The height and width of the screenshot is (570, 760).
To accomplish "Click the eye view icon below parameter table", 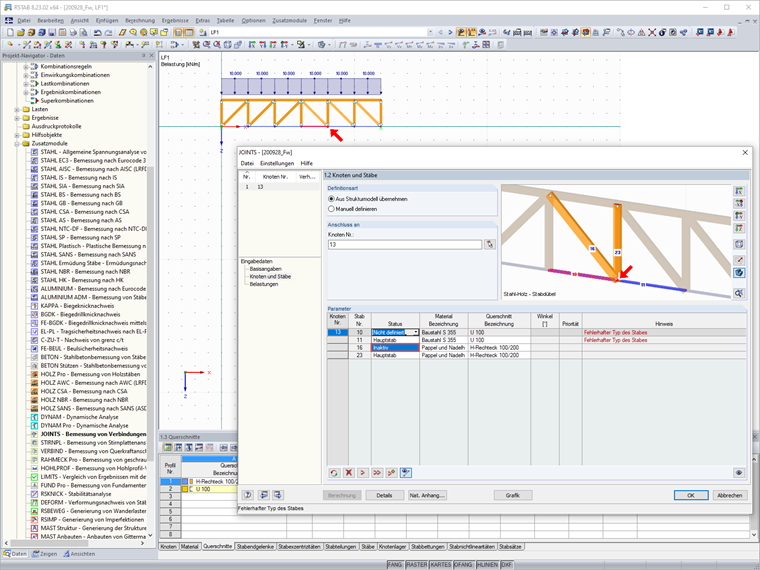I will tap(739, 473).
